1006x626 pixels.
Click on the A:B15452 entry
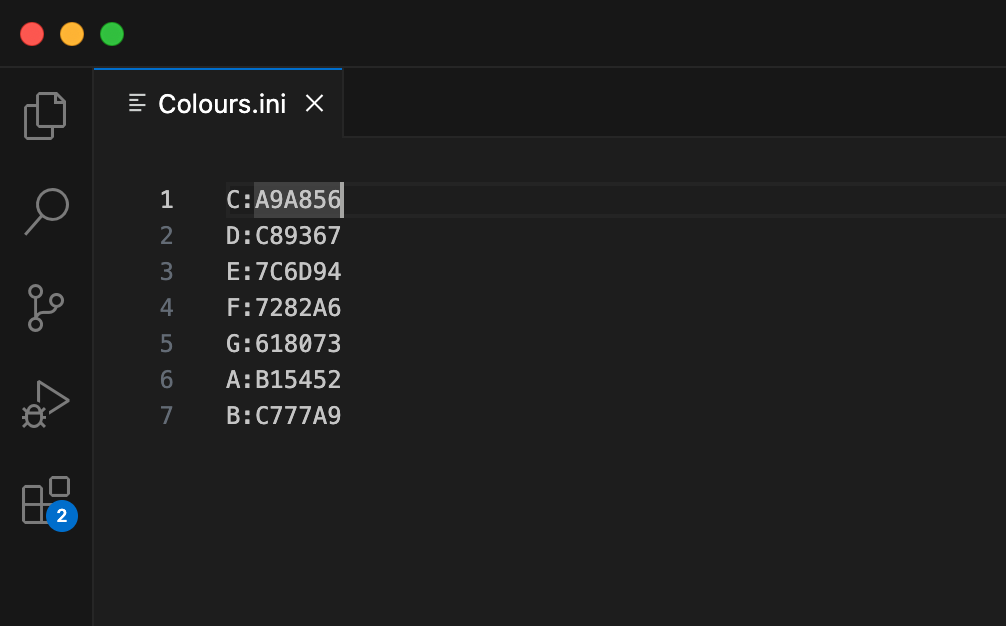click(x=284, y=380)
